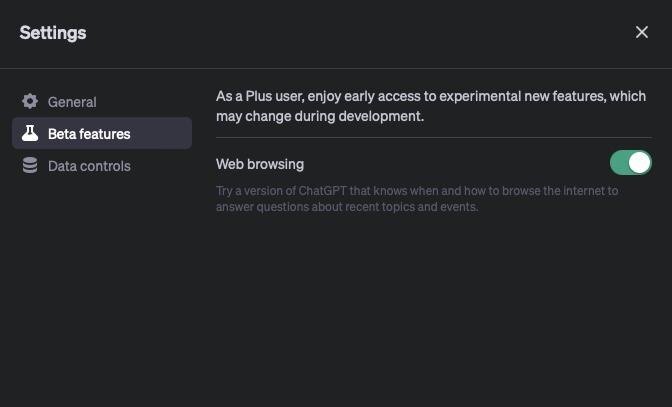Click the "General" text label in sidebar
Screen dimensions: 672x407
[x=72, y=102]
